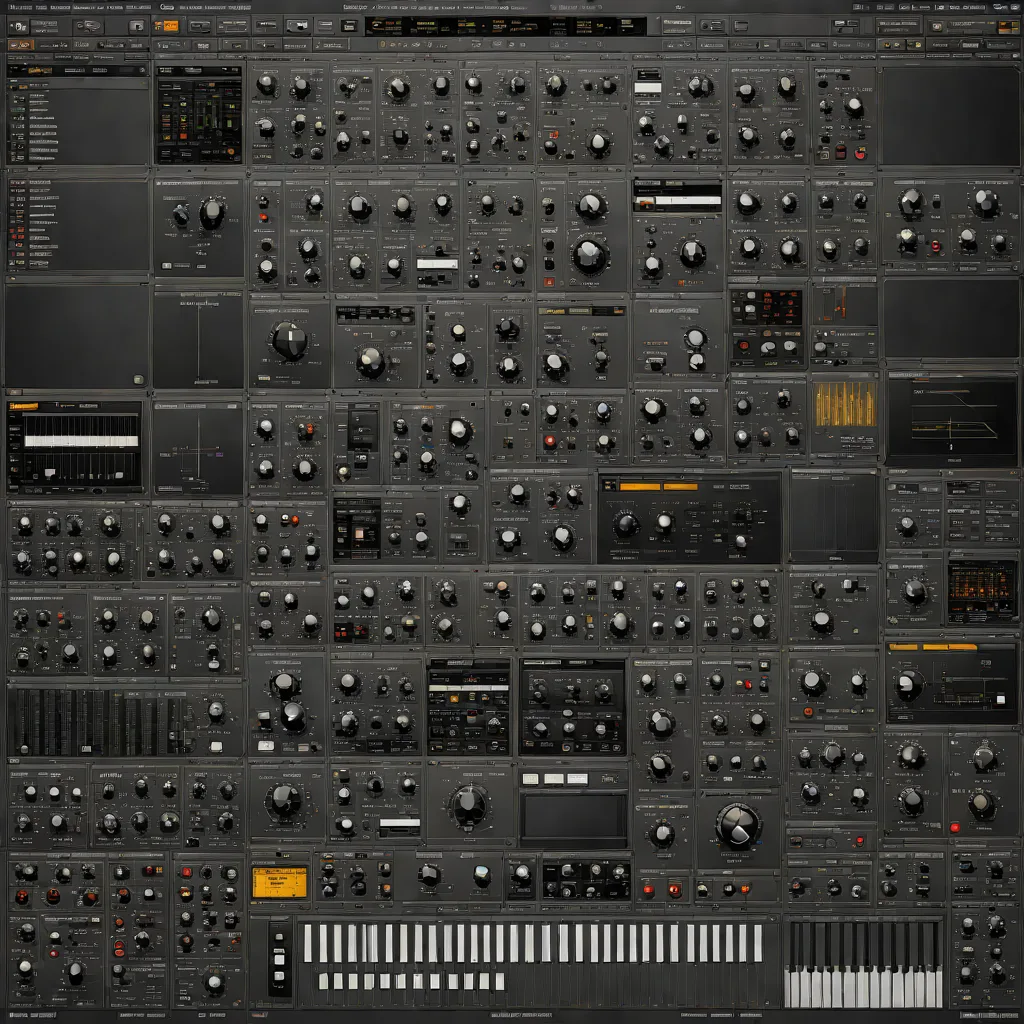Click the small white square in the black right panel

(1000, 699)
